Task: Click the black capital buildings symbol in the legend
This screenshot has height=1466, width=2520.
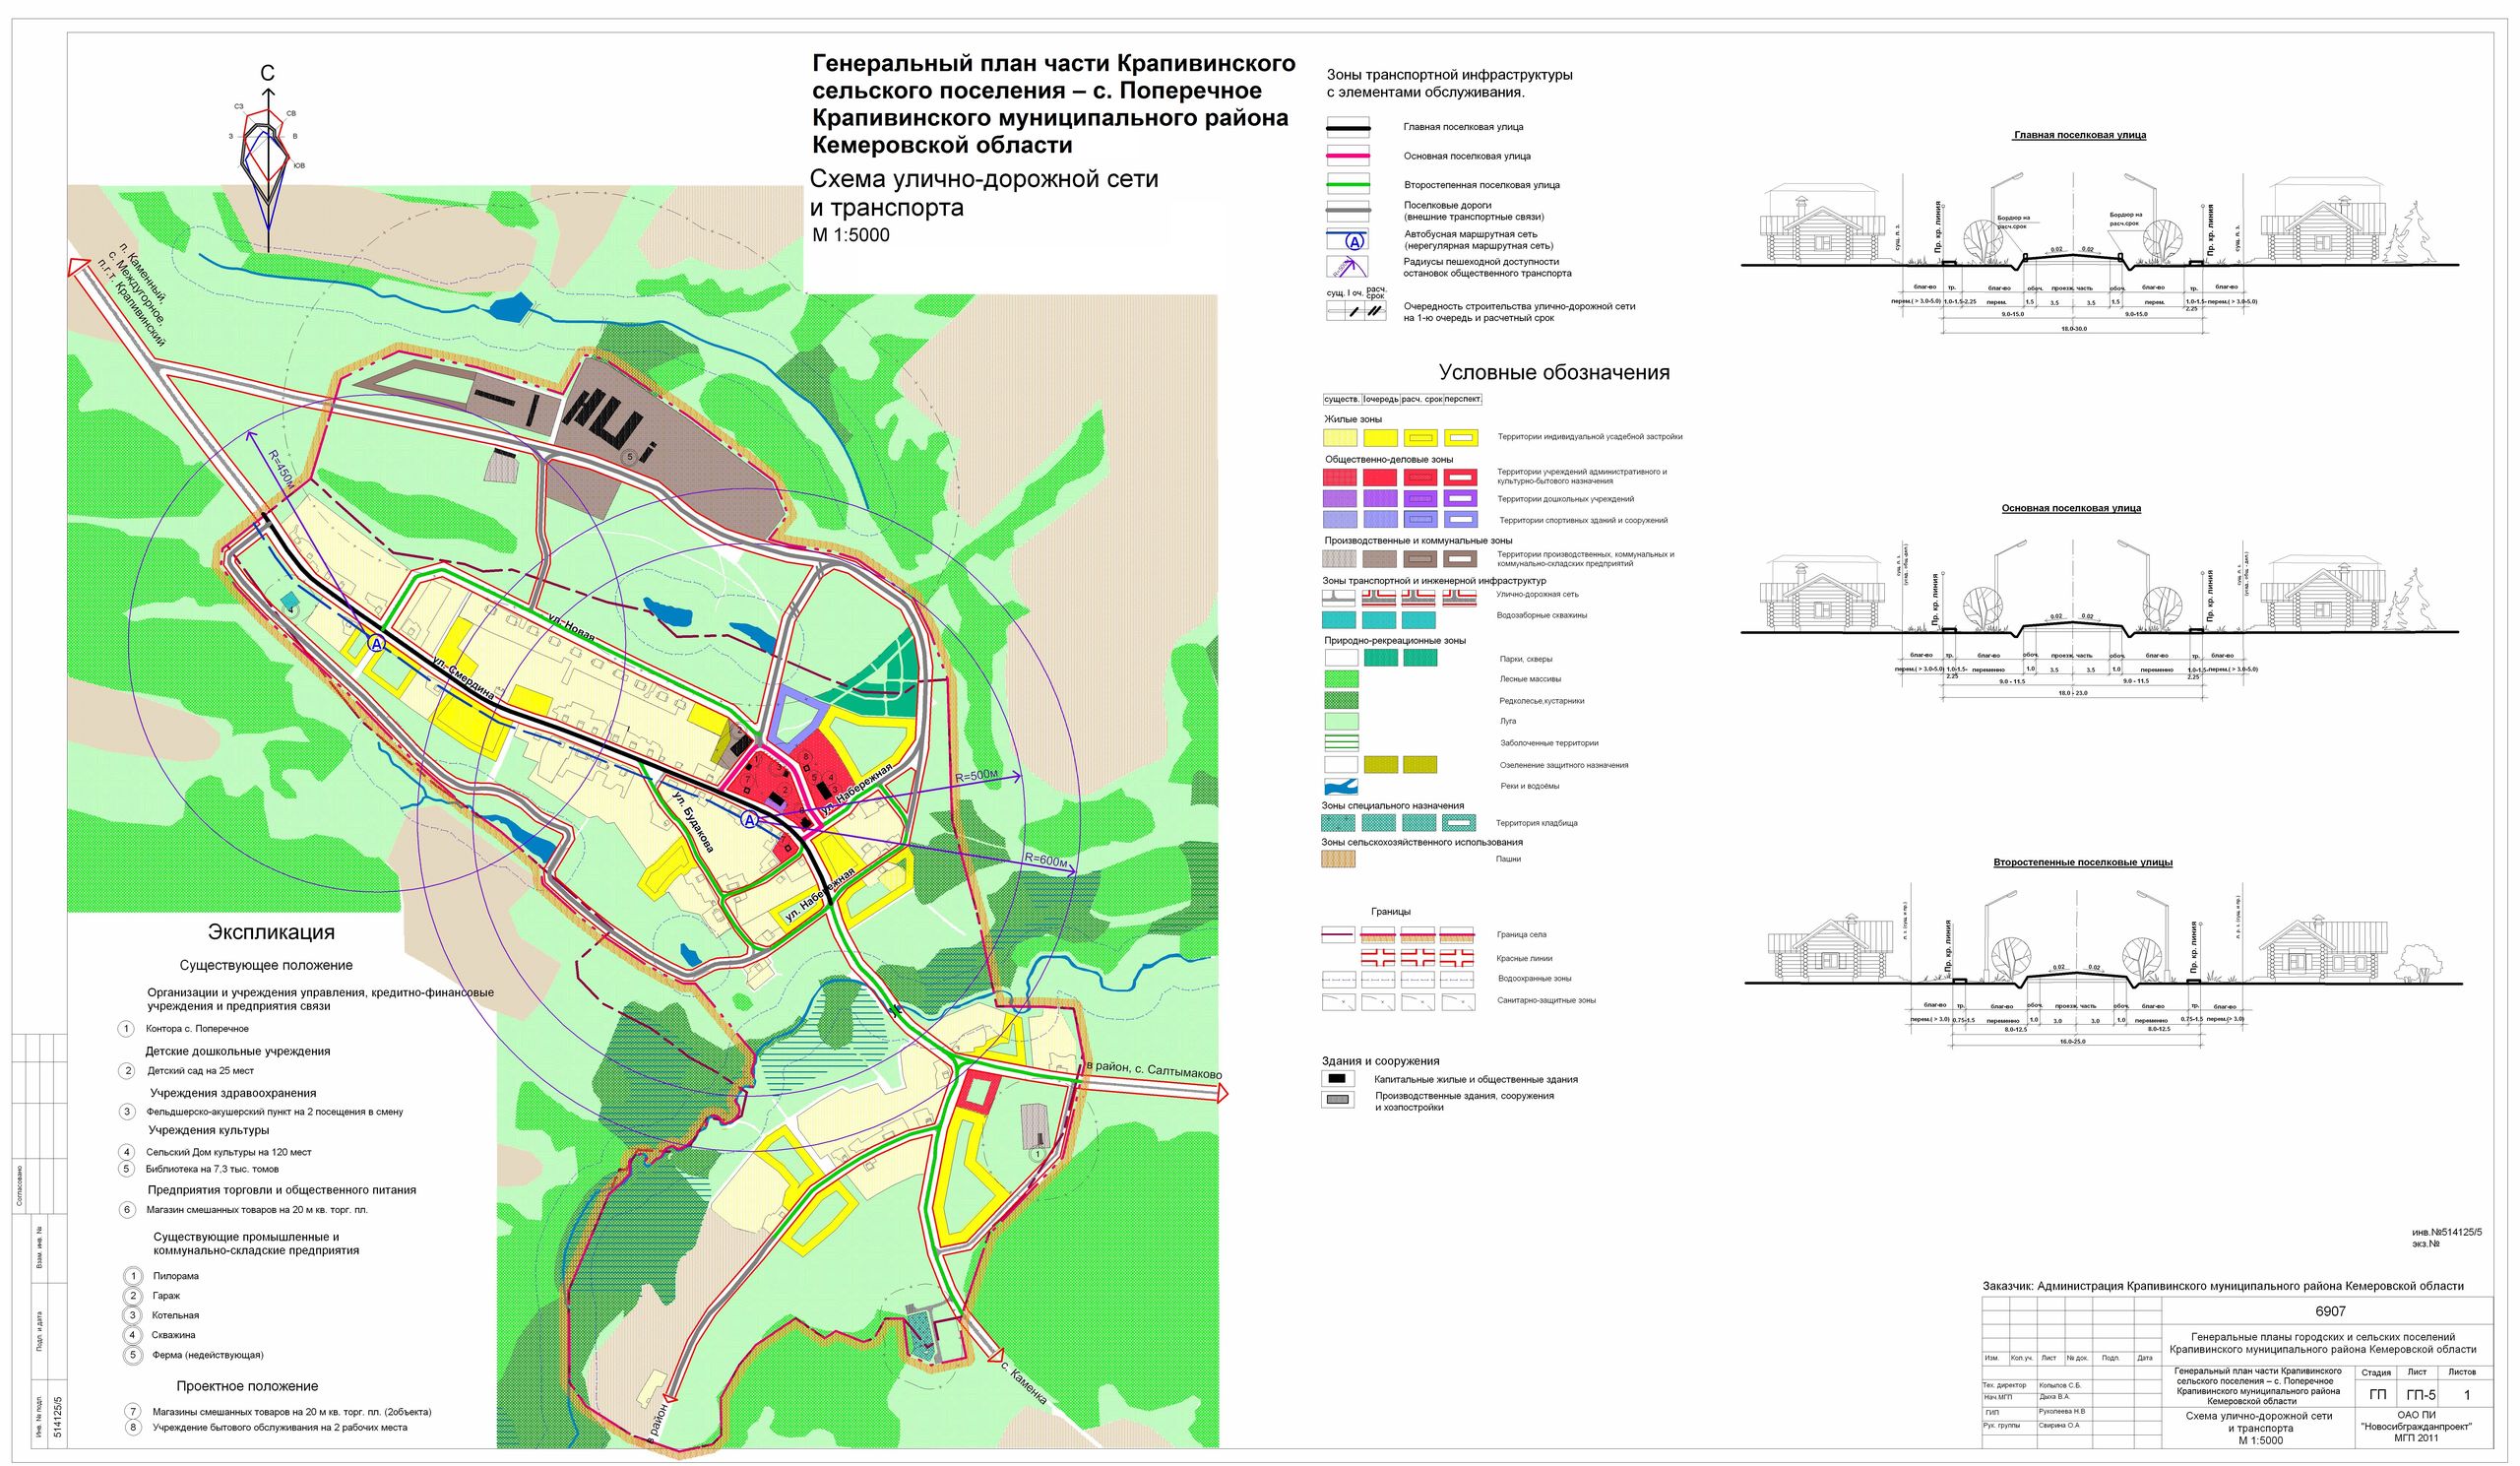Action: coord(1337,1079)
